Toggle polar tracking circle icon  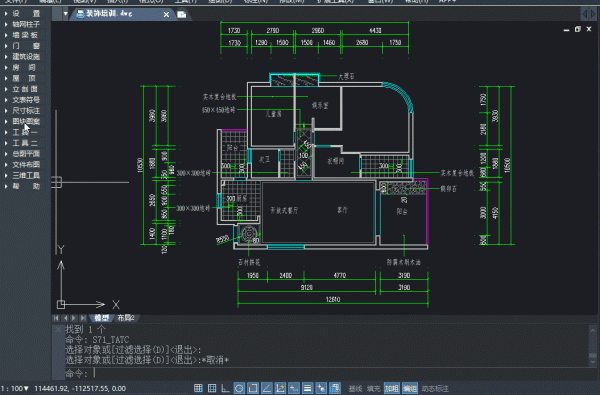(239, 388)
